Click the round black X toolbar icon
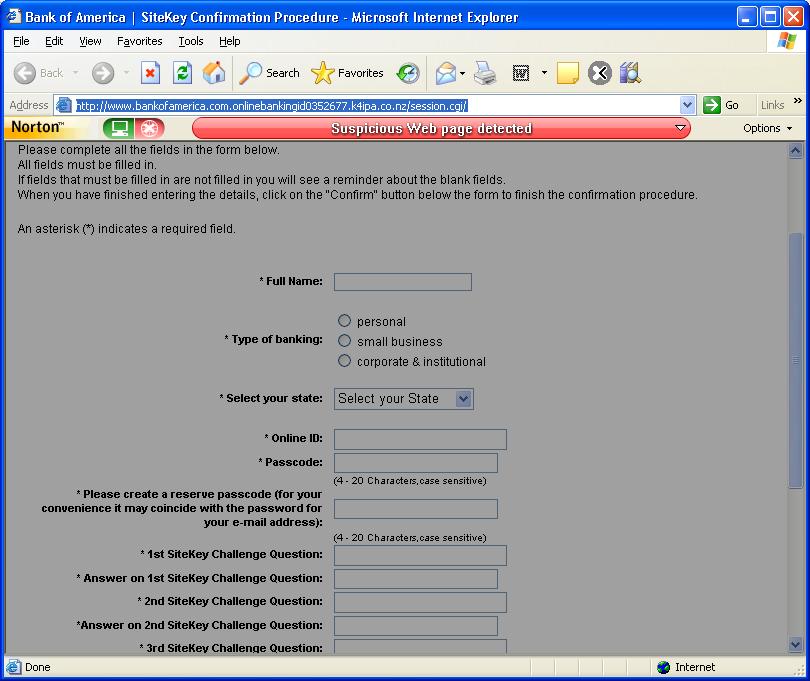Image resolution: width=810 pixels, height=681 pixels. pos(600,73)
